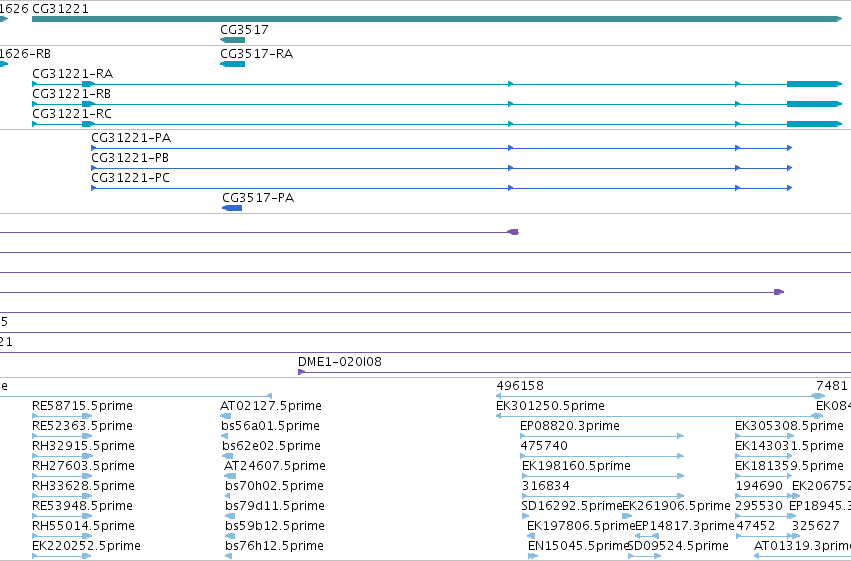
Task: Select EN15045.5prime EST label
Action: [578, 546]
